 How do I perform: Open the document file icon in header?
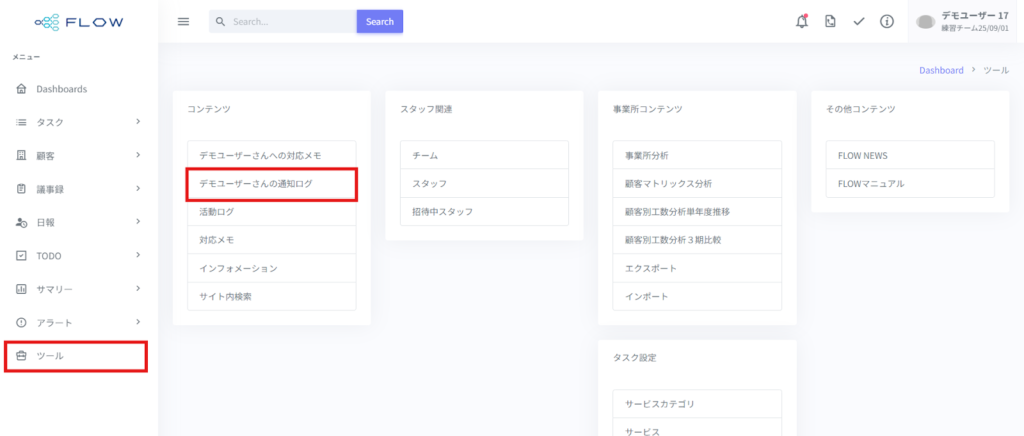click(x=830, y=22)
